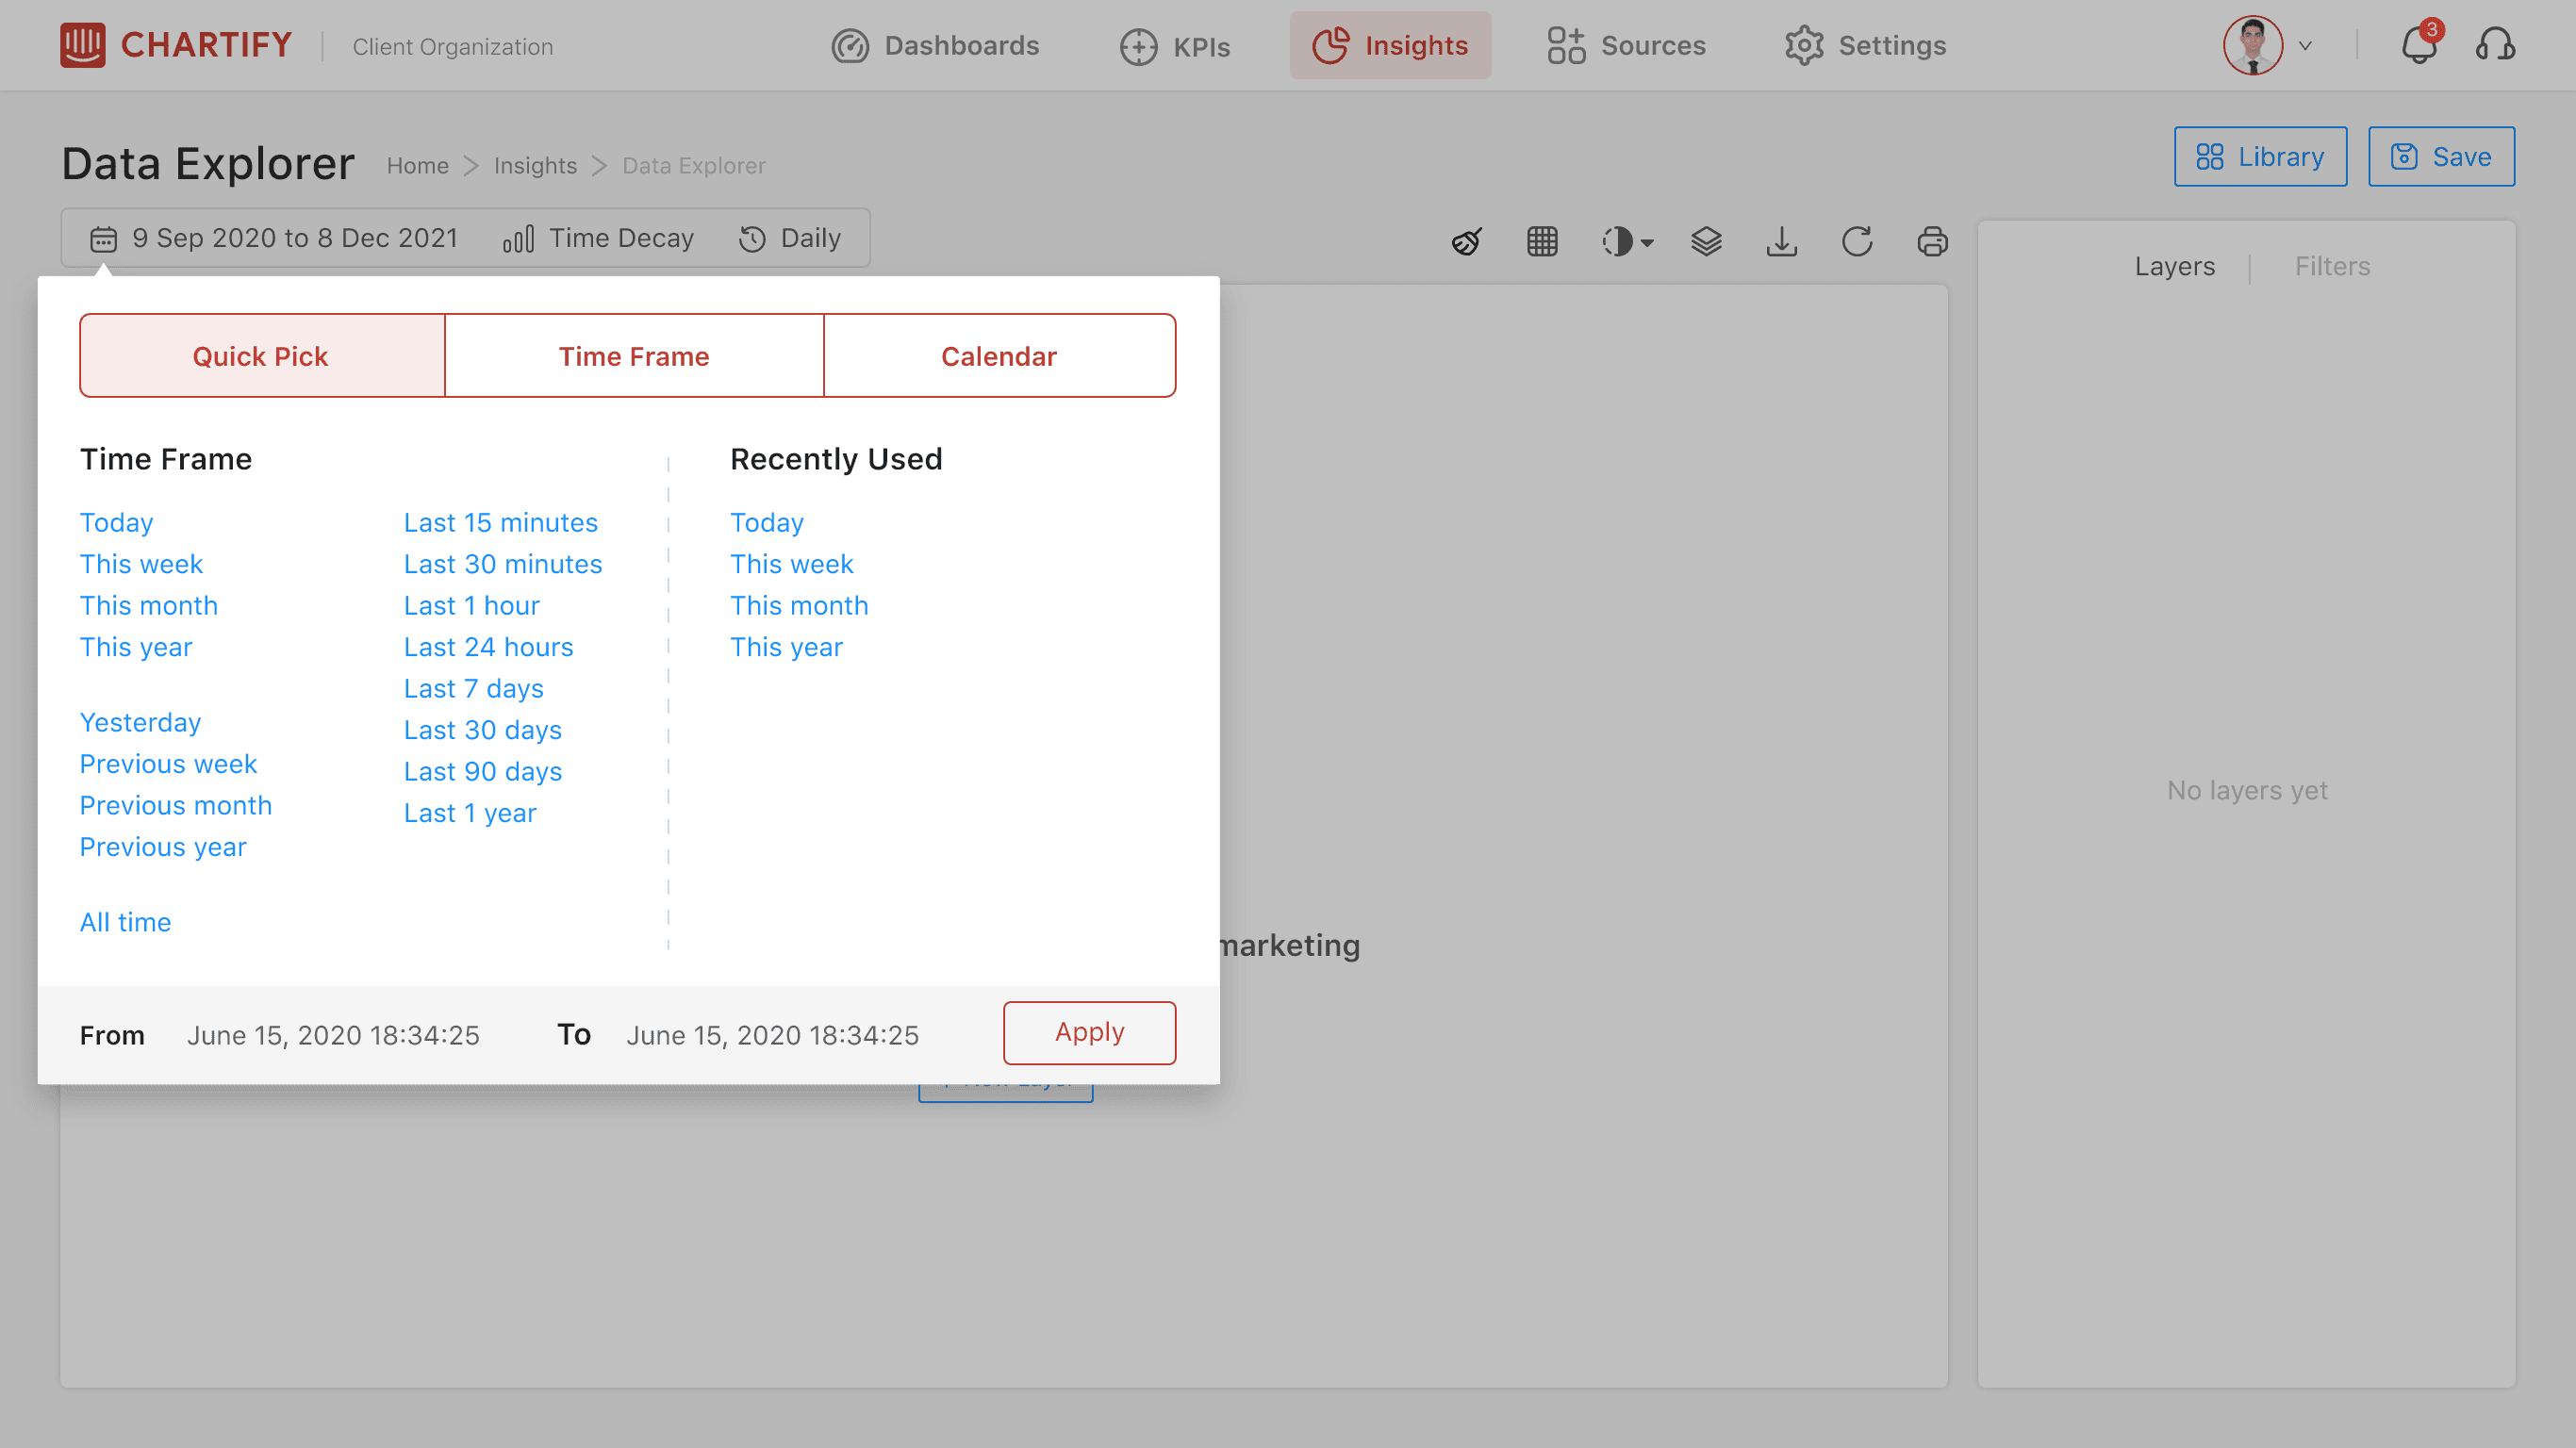The image size is (2576, 1448).
Task: Click the notifications bell icon
Action: 2420,45
